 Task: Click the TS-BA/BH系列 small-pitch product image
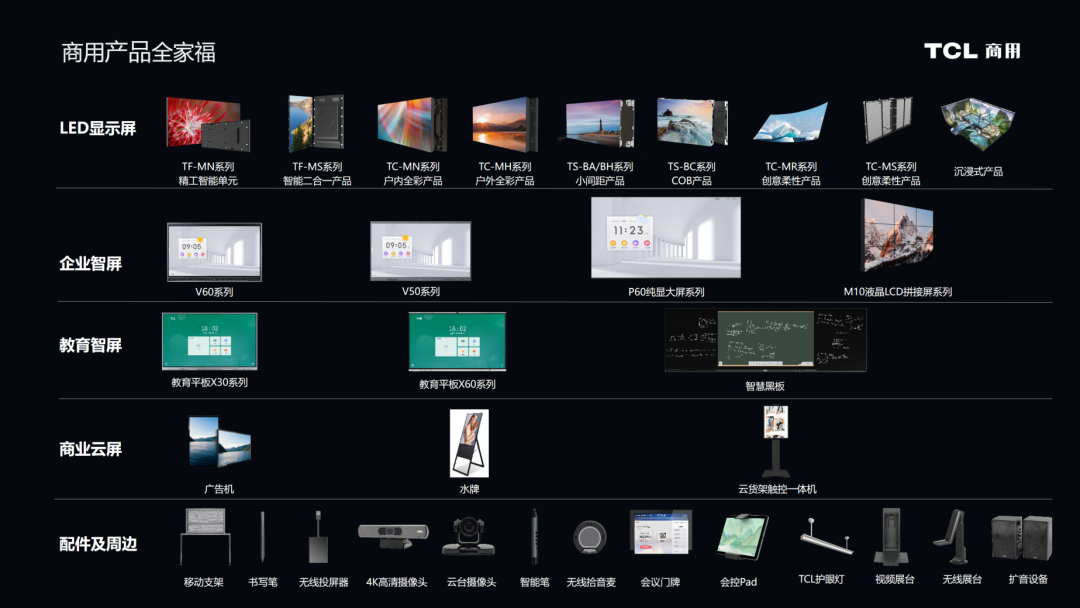(599, 123)
